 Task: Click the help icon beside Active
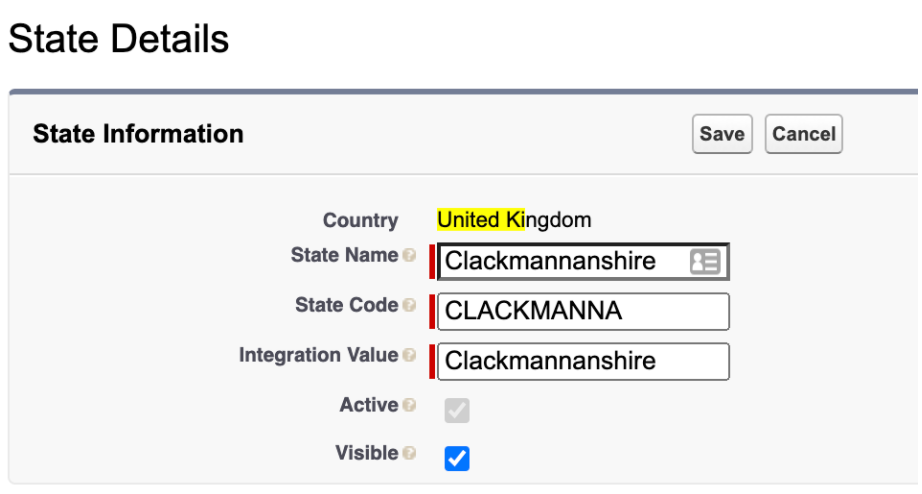click(x=410, y=405)
